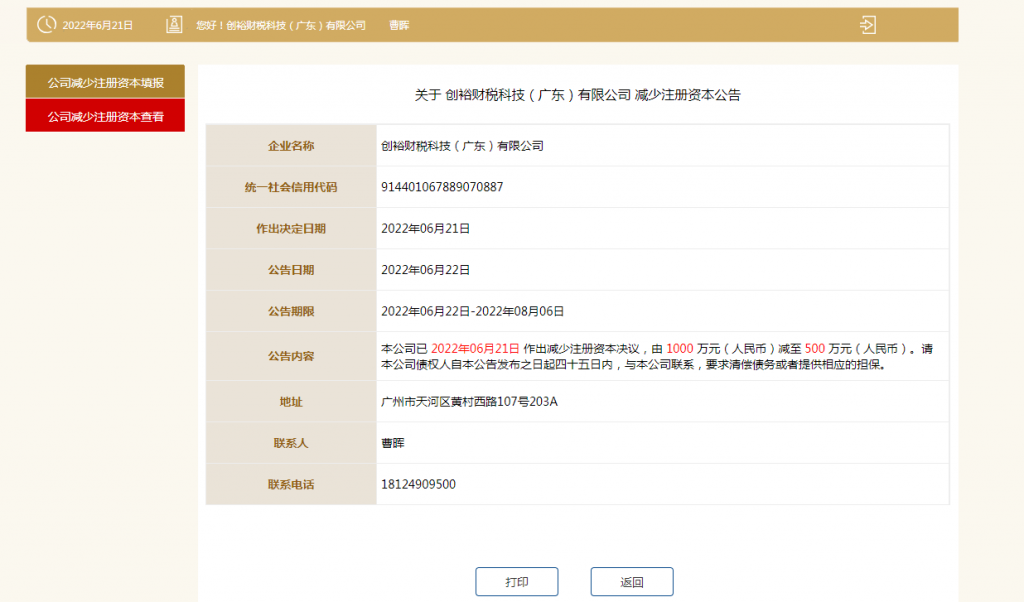Click the 公告内容 label cell
Viewport: 1024px width, 602px height.
[291, 356]
